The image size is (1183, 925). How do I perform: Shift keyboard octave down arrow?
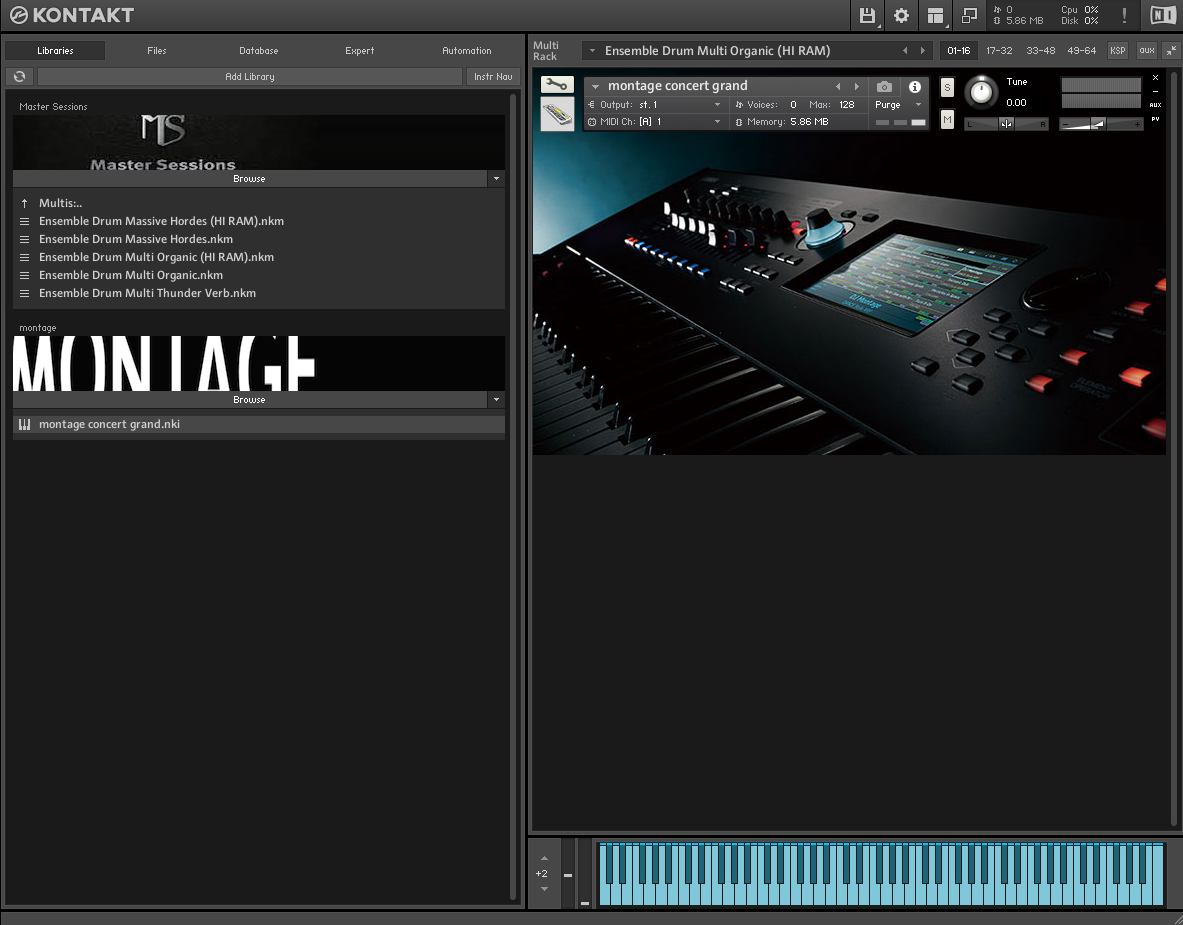pyautogui.click(x=544, y=889)
